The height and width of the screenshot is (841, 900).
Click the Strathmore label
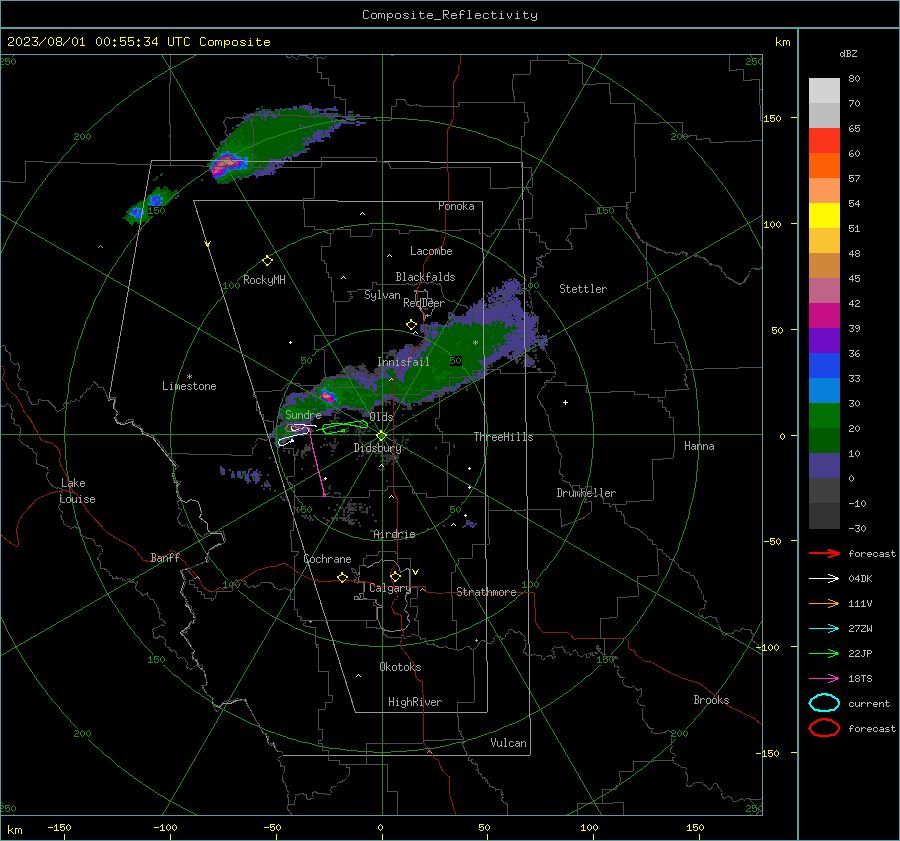point(486,592)
